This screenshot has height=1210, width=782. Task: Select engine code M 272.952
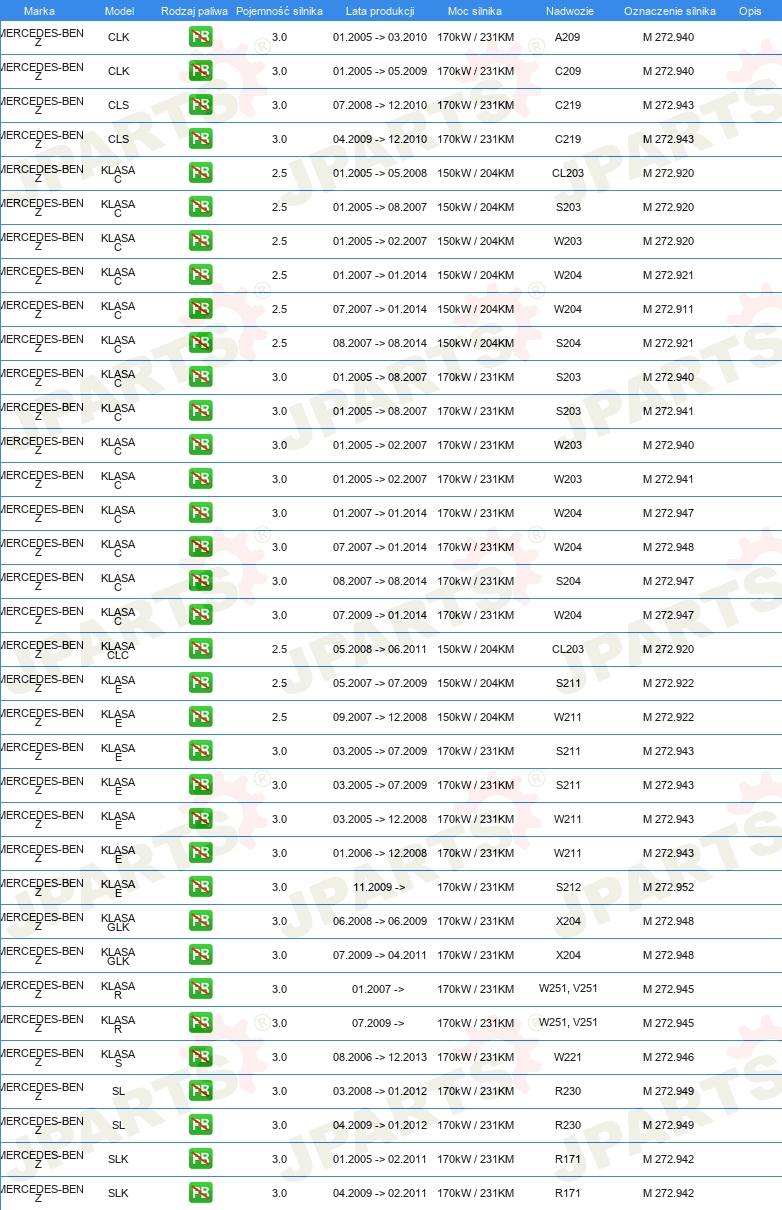(668, 888)
